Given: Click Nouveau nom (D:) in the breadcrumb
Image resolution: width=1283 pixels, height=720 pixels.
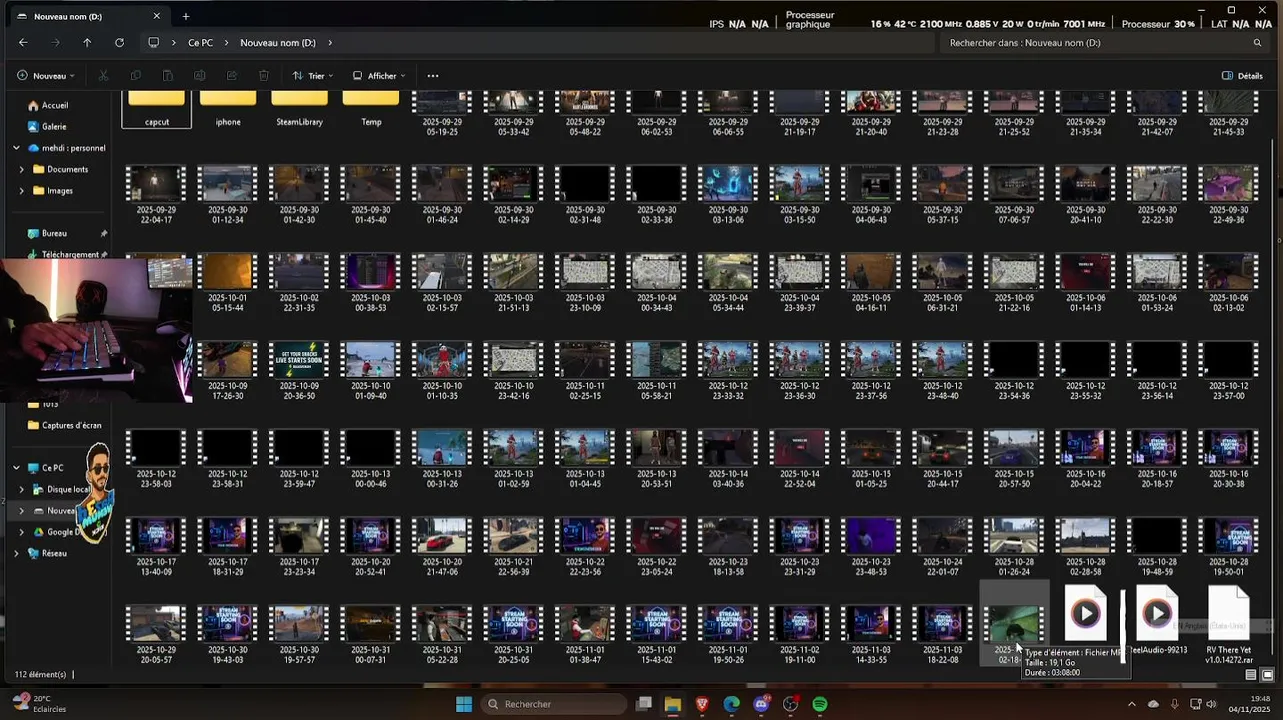Looking at the screenshot, I should click(x=278, y=43).
